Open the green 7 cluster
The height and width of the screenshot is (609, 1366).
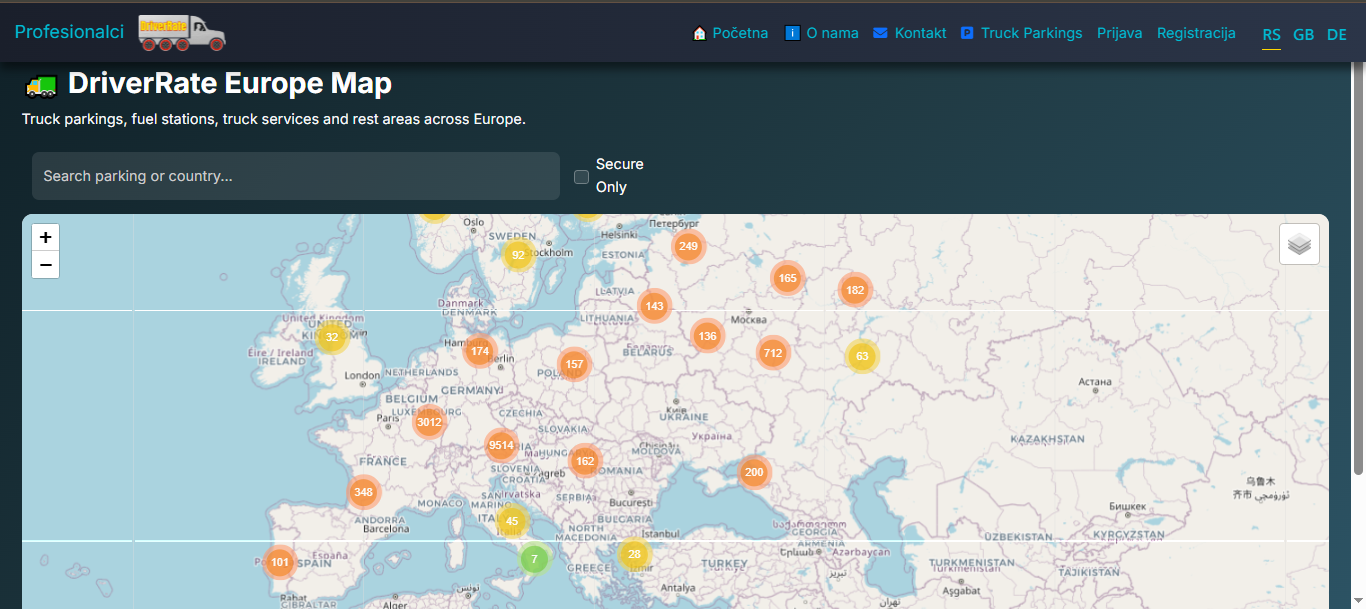tap(534, 559)
